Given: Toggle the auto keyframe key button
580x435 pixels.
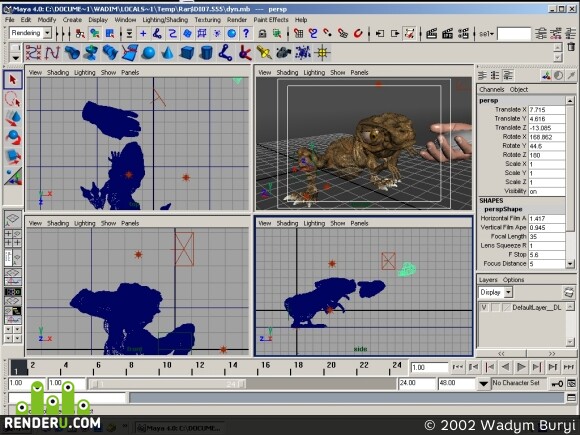Looking at the screenshot, I should (x=557, y=384).
